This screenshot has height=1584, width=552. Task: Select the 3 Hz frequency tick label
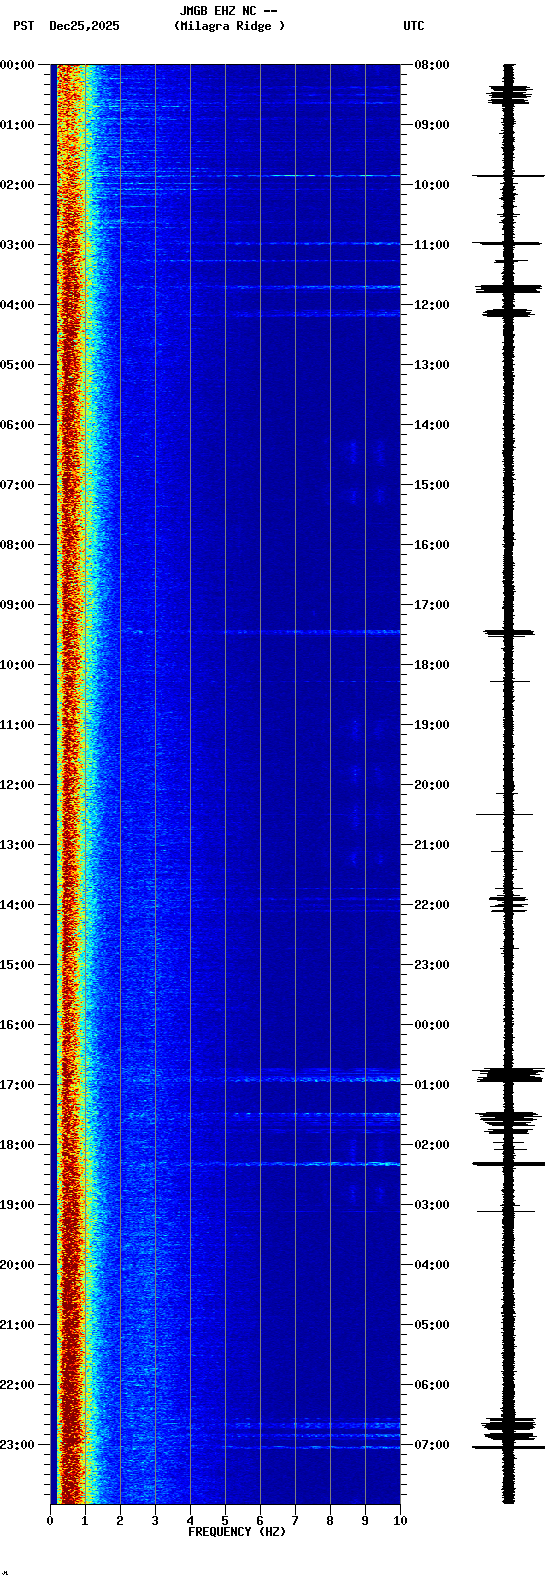[x=155, y=1521]
